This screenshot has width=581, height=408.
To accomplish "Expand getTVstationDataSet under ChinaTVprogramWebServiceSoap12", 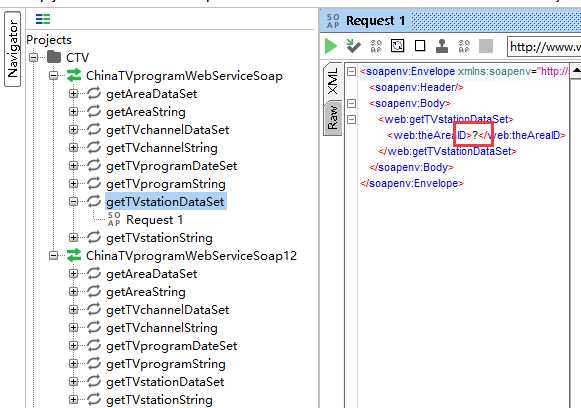I will pos(73,382).
